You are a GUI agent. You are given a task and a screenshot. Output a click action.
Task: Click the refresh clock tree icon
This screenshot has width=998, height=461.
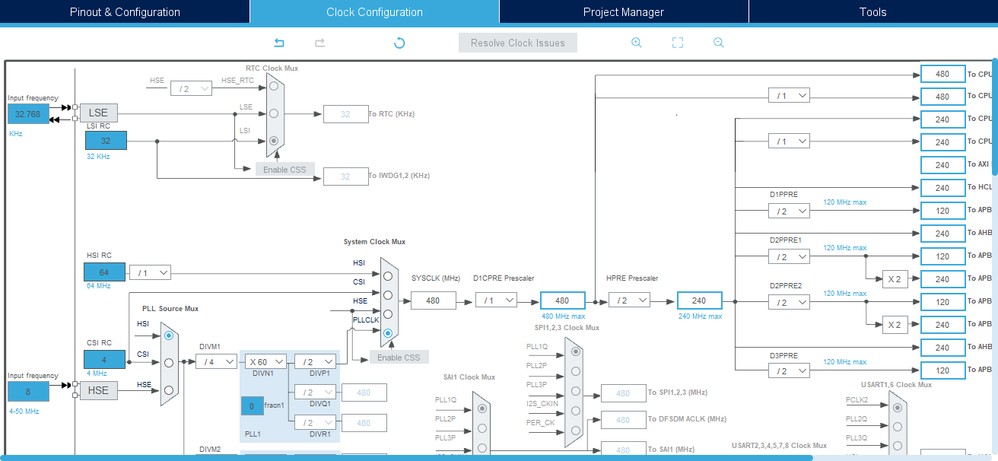(399, 43)
